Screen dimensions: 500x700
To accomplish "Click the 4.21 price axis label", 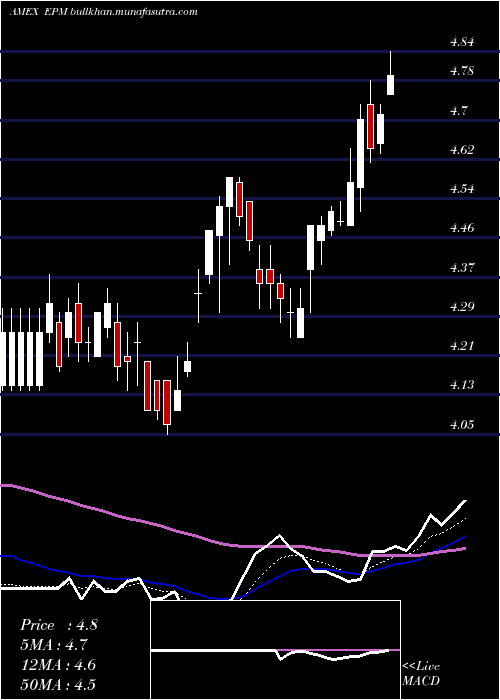I will [462, 346].
